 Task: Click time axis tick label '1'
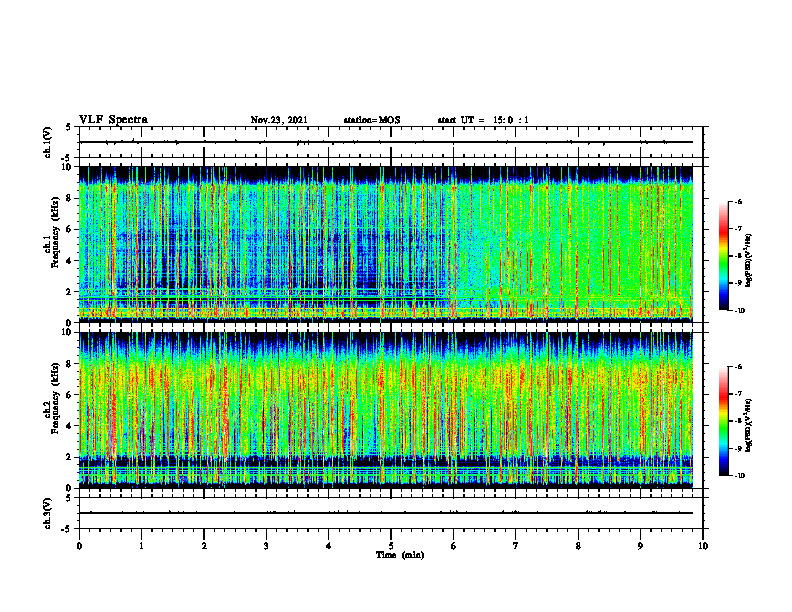141,546
